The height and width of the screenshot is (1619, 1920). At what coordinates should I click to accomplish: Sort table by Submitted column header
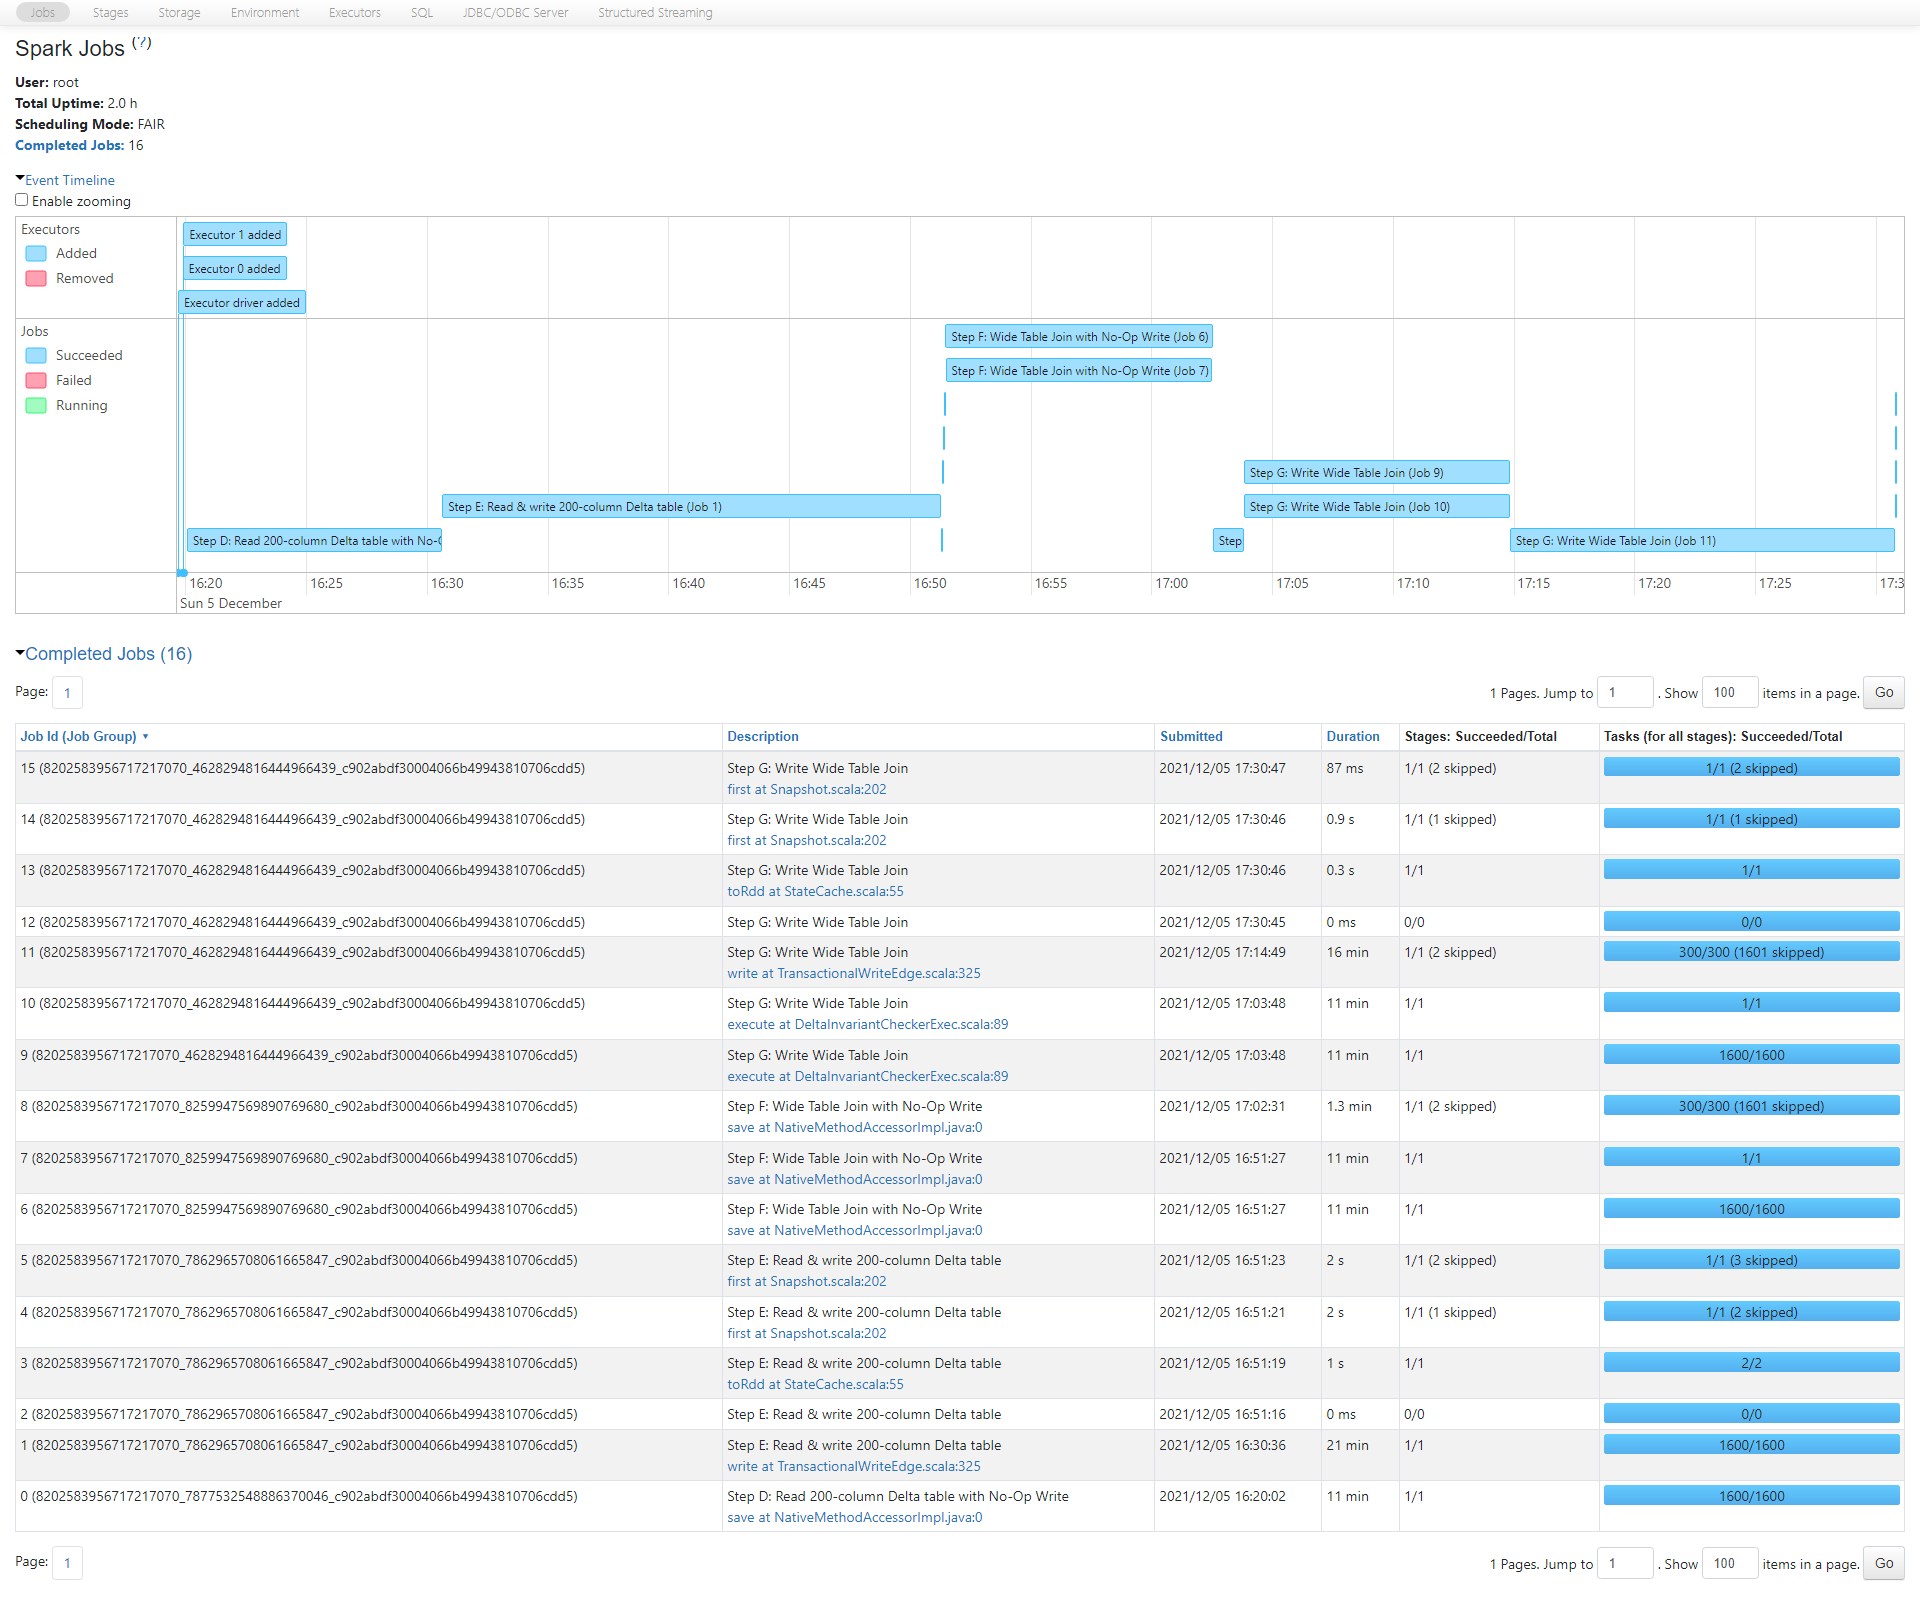tap(1191, 737)
